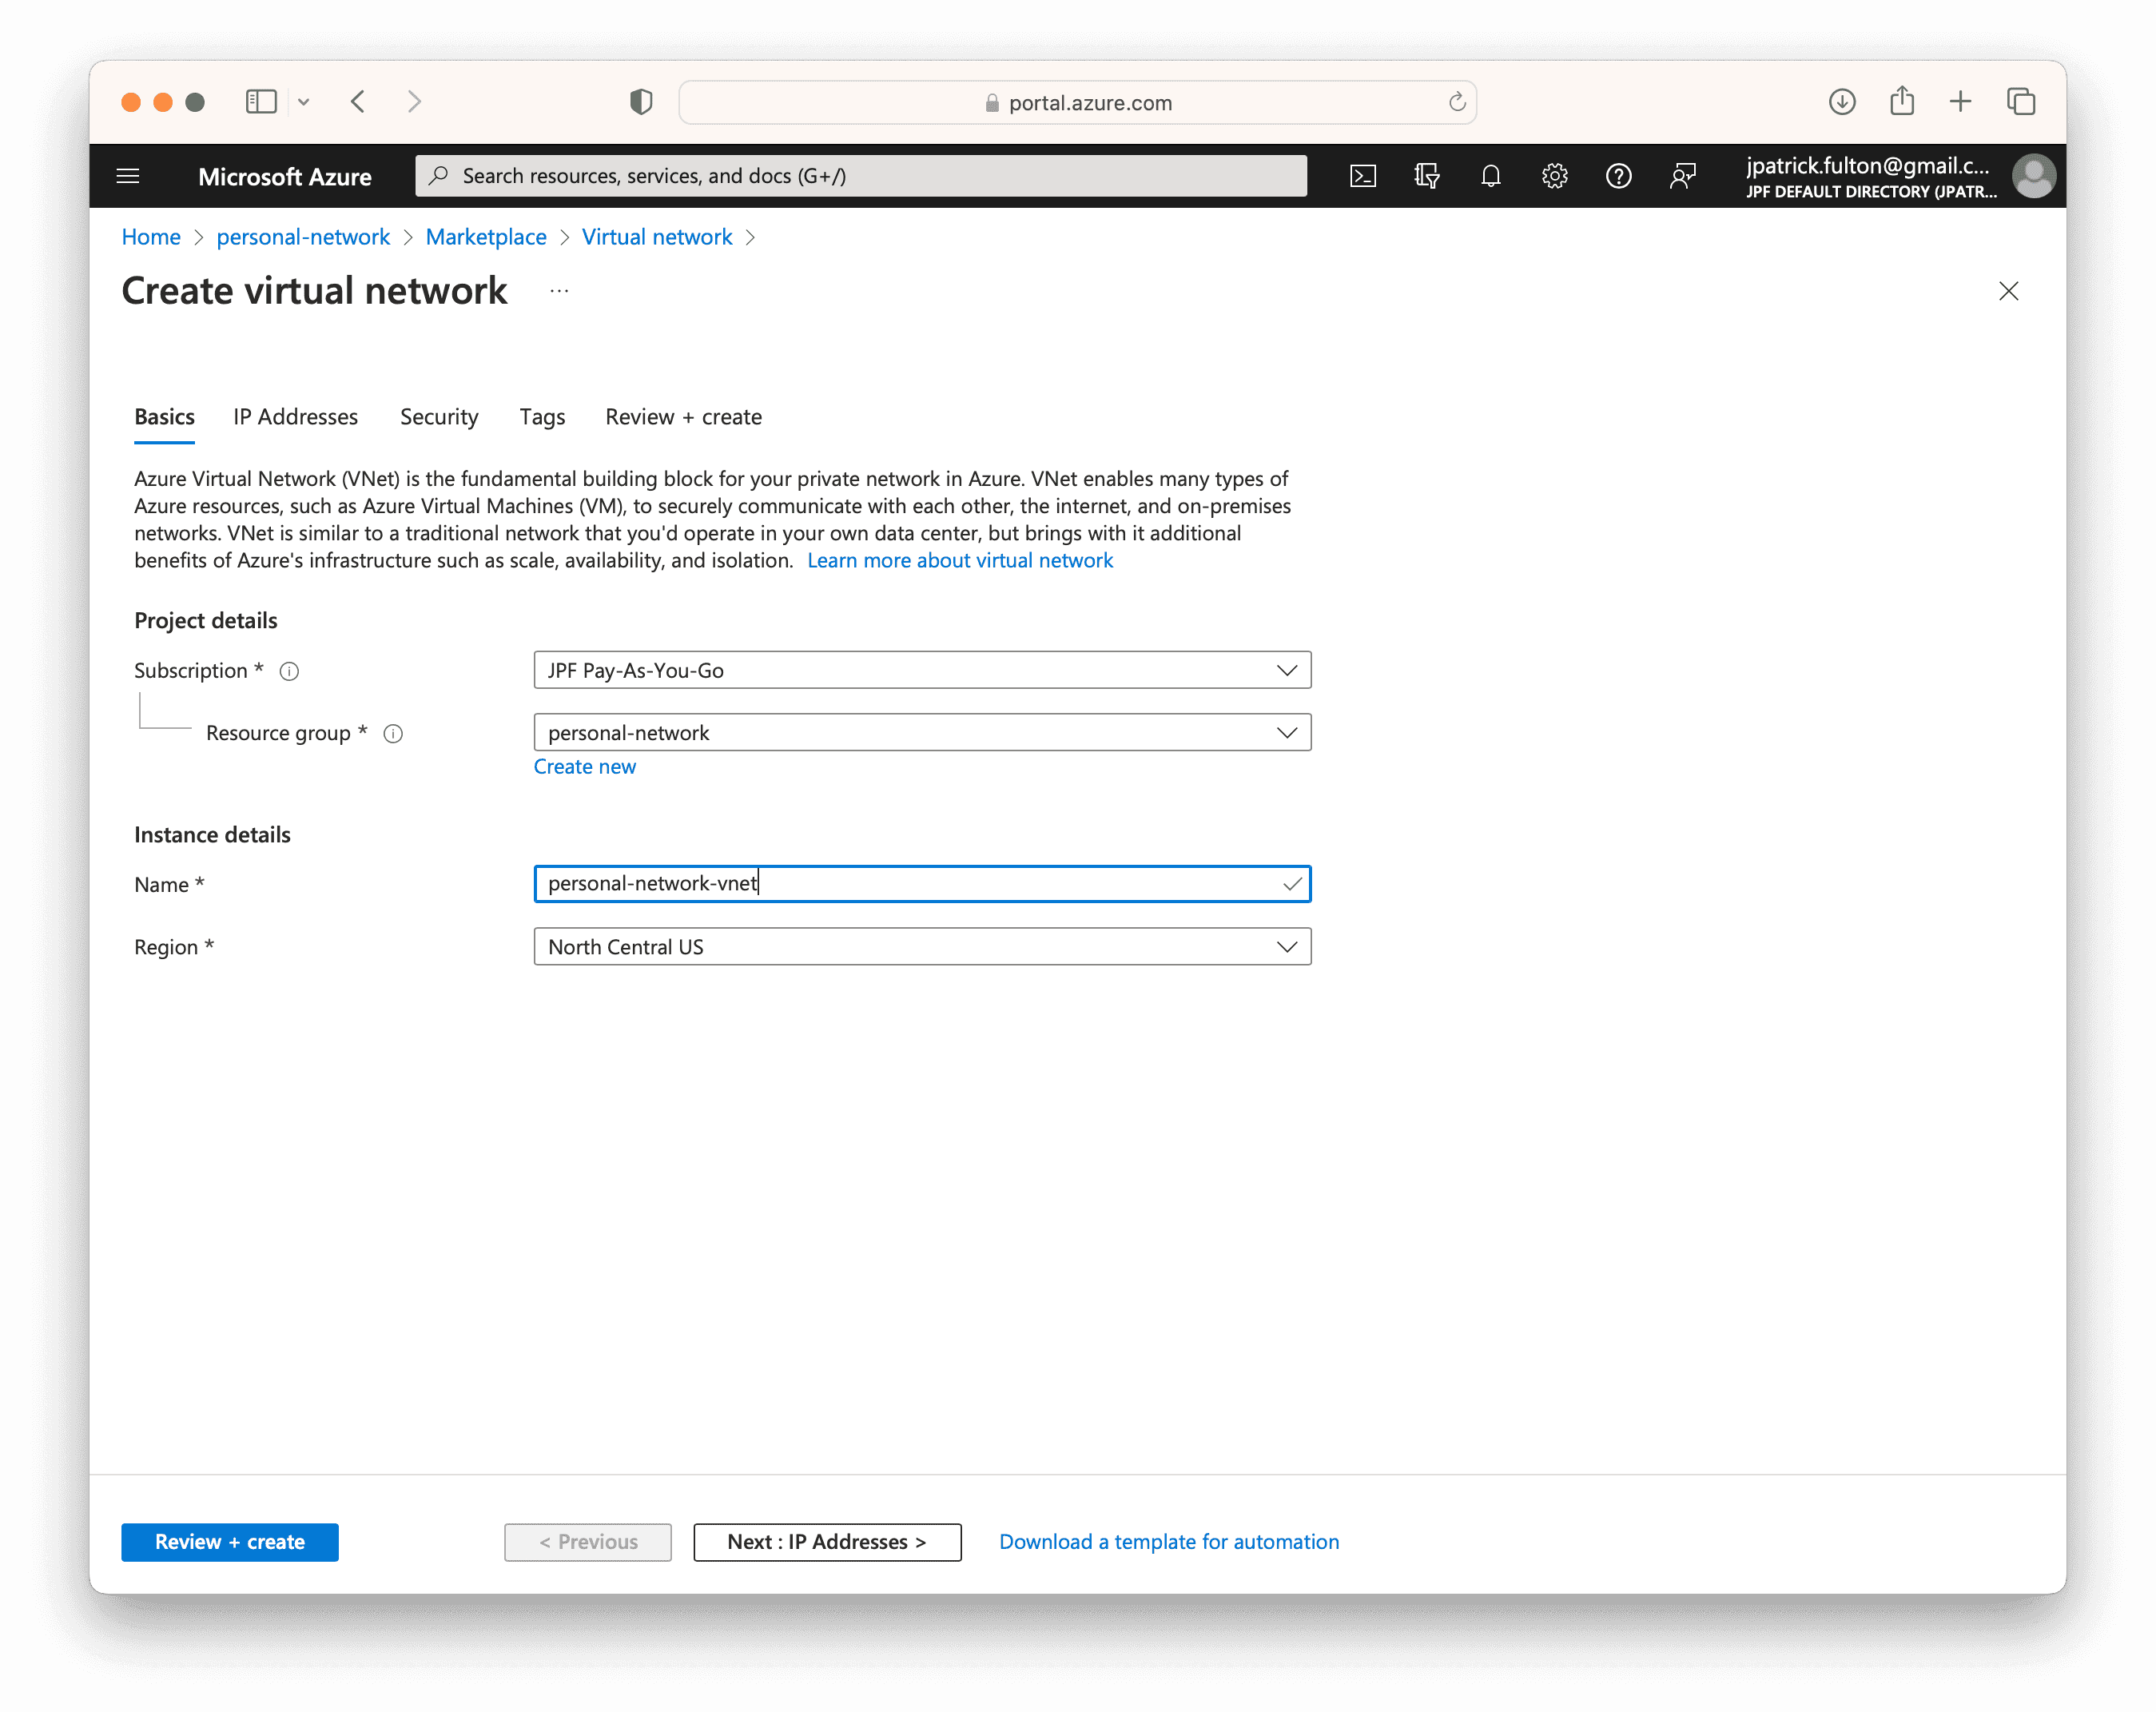This screenshot has width=2156, height=1712.
Task: Click the Microsoft Azure logo text
Action: [x=285, y=177]
